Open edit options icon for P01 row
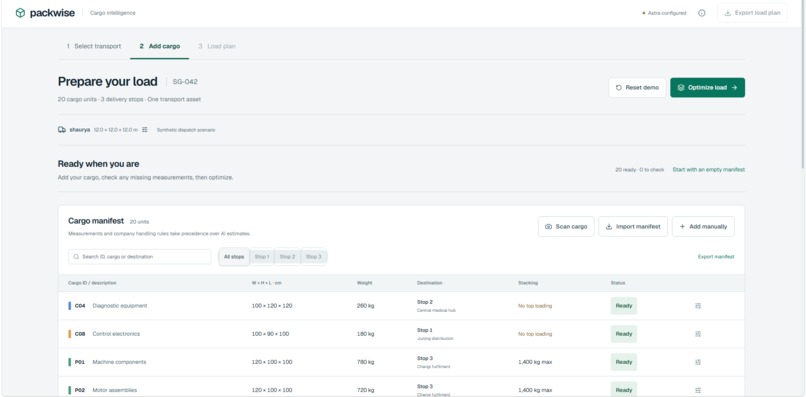The width and height of the screenshot is (806, 397). pos(698,362)
